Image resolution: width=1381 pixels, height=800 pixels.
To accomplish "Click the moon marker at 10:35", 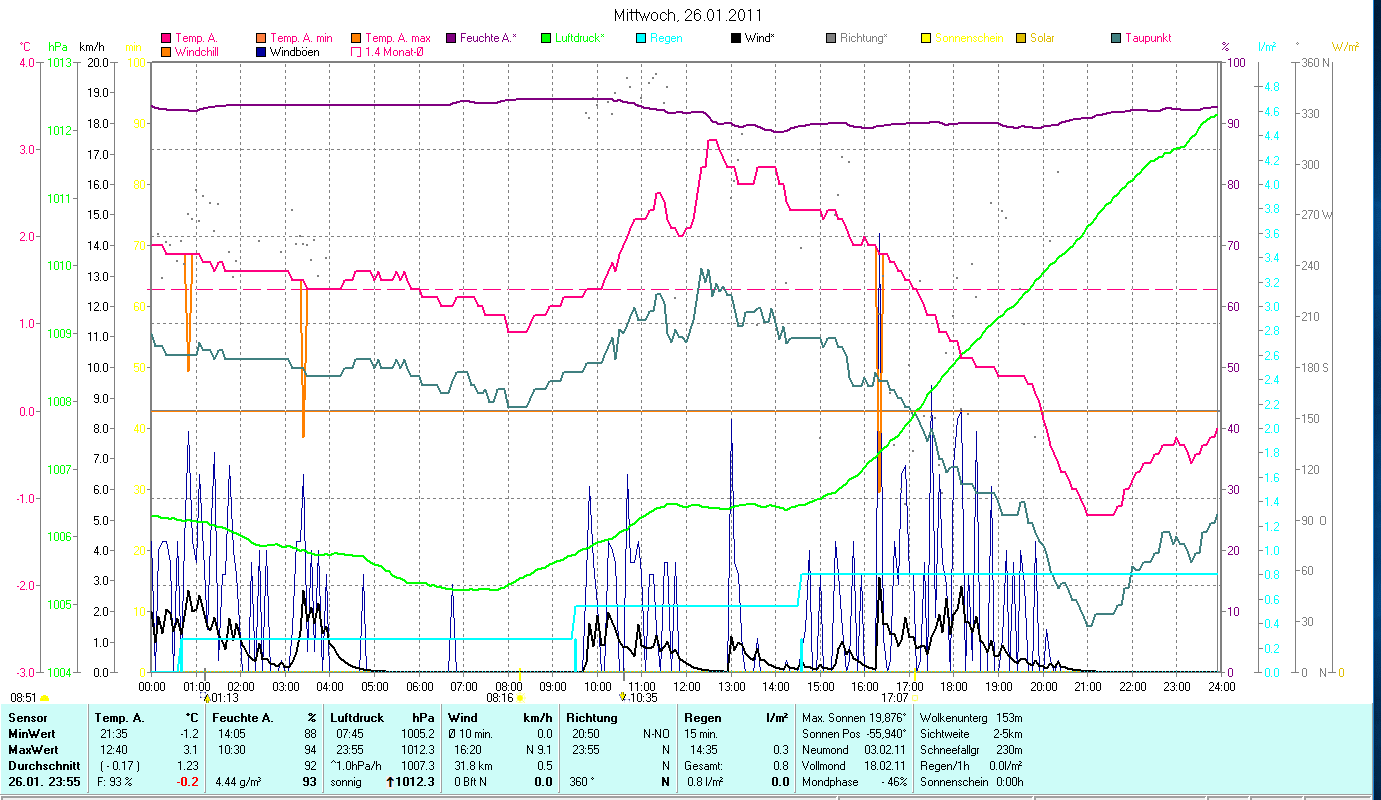I will pos(623,697).
